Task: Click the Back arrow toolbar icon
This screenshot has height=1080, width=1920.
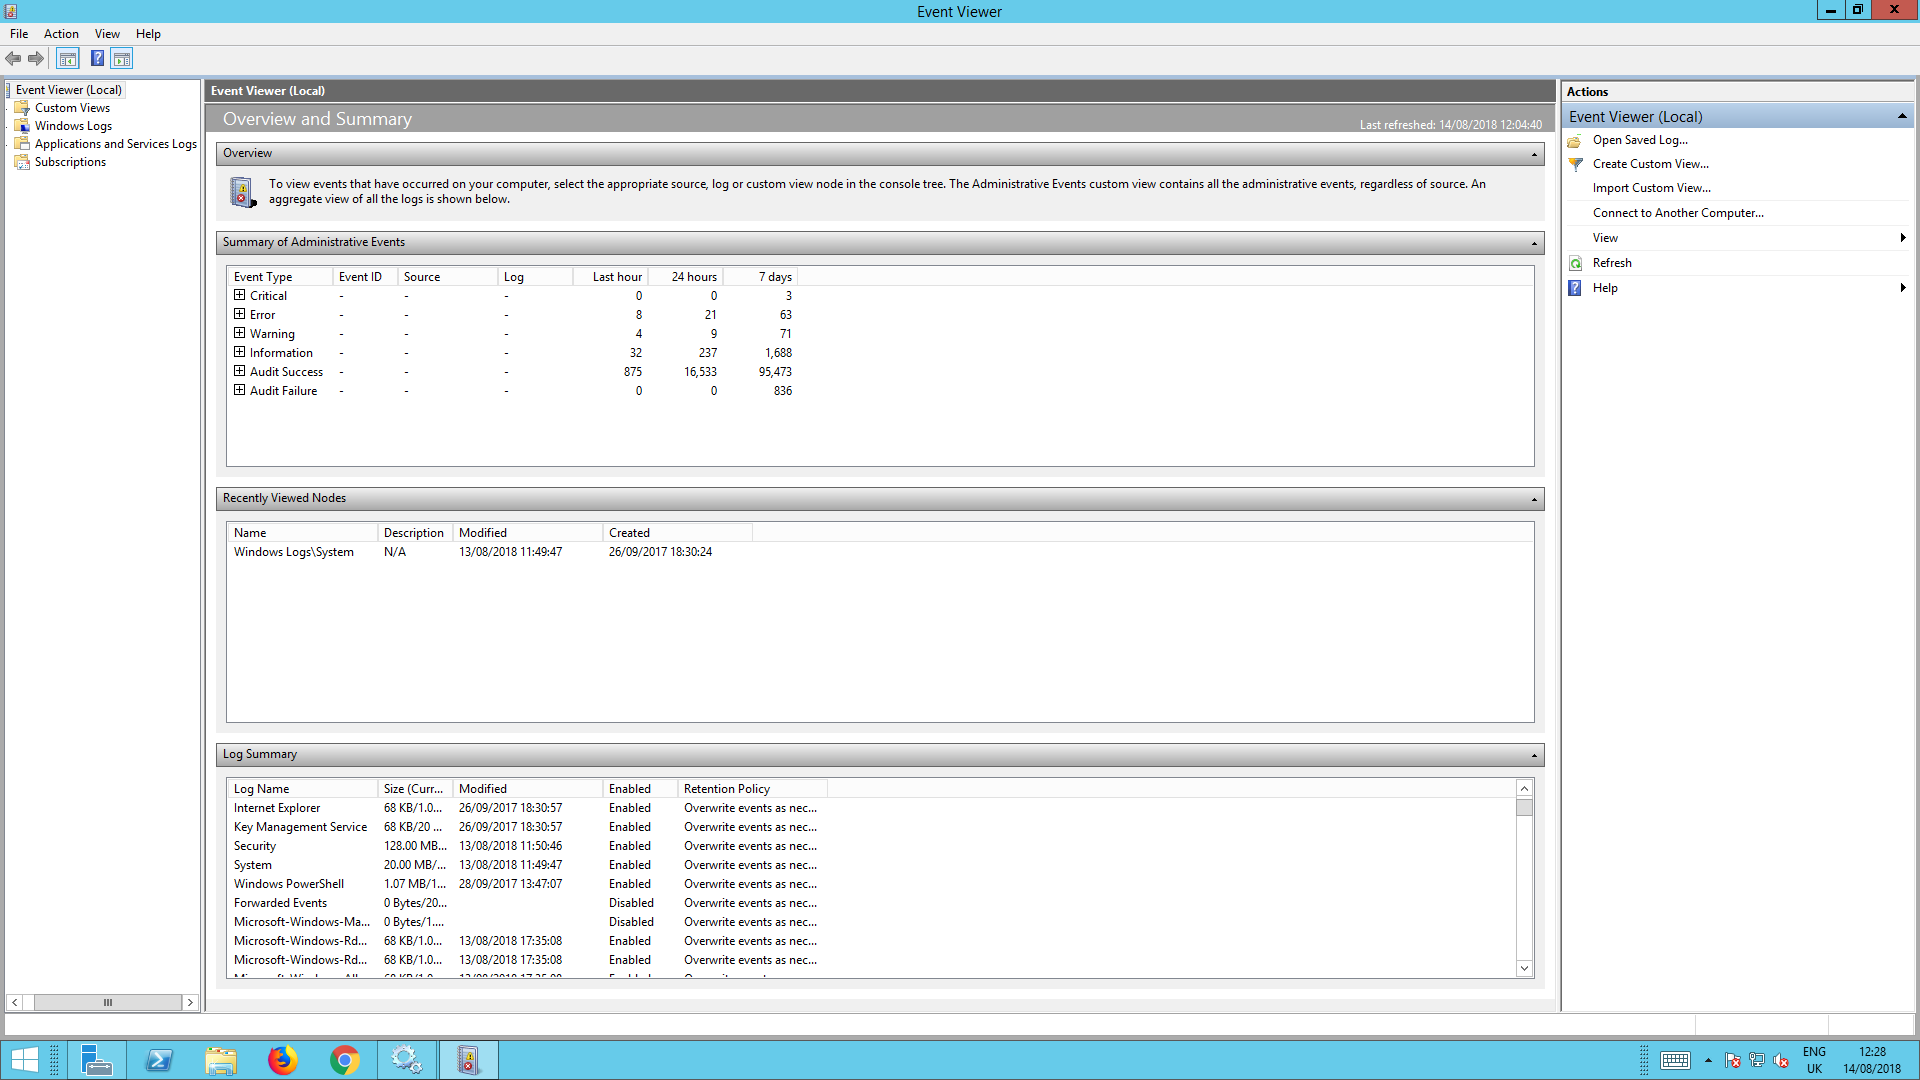Action: (13, 59)
